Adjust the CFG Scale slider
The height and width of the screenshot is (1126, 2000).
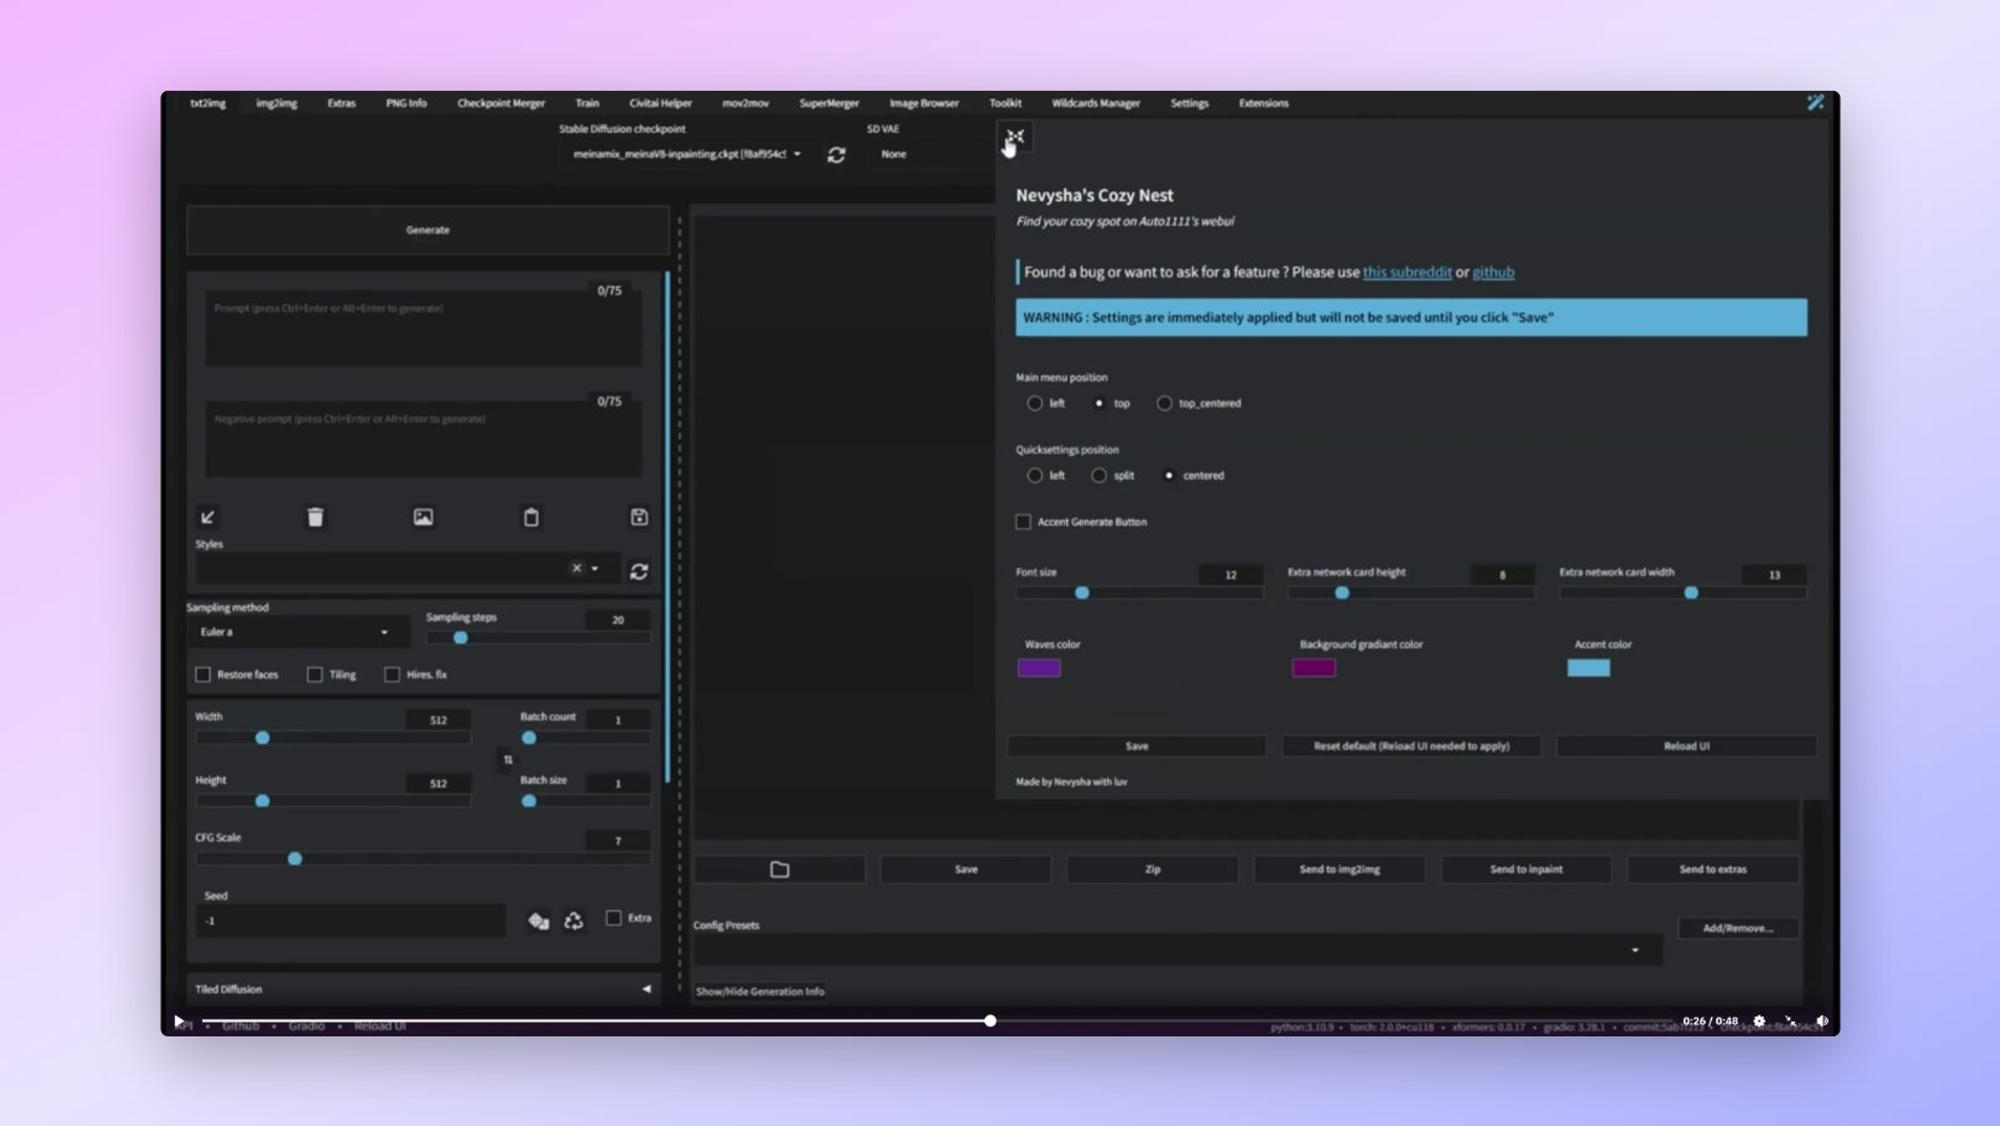tap(423, 859)
